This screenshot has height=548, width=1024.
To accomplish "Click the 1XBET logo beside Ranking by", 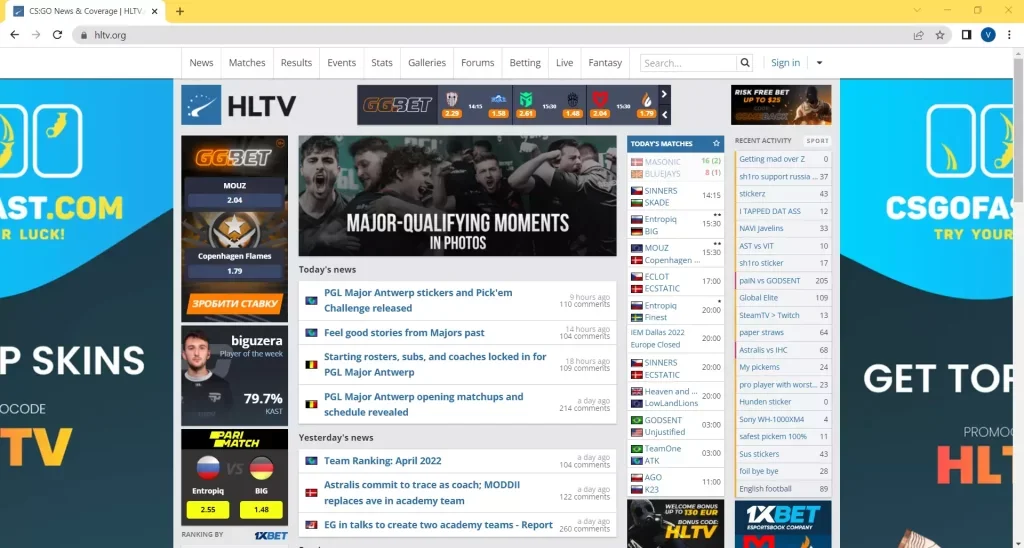I will (271, 536).
